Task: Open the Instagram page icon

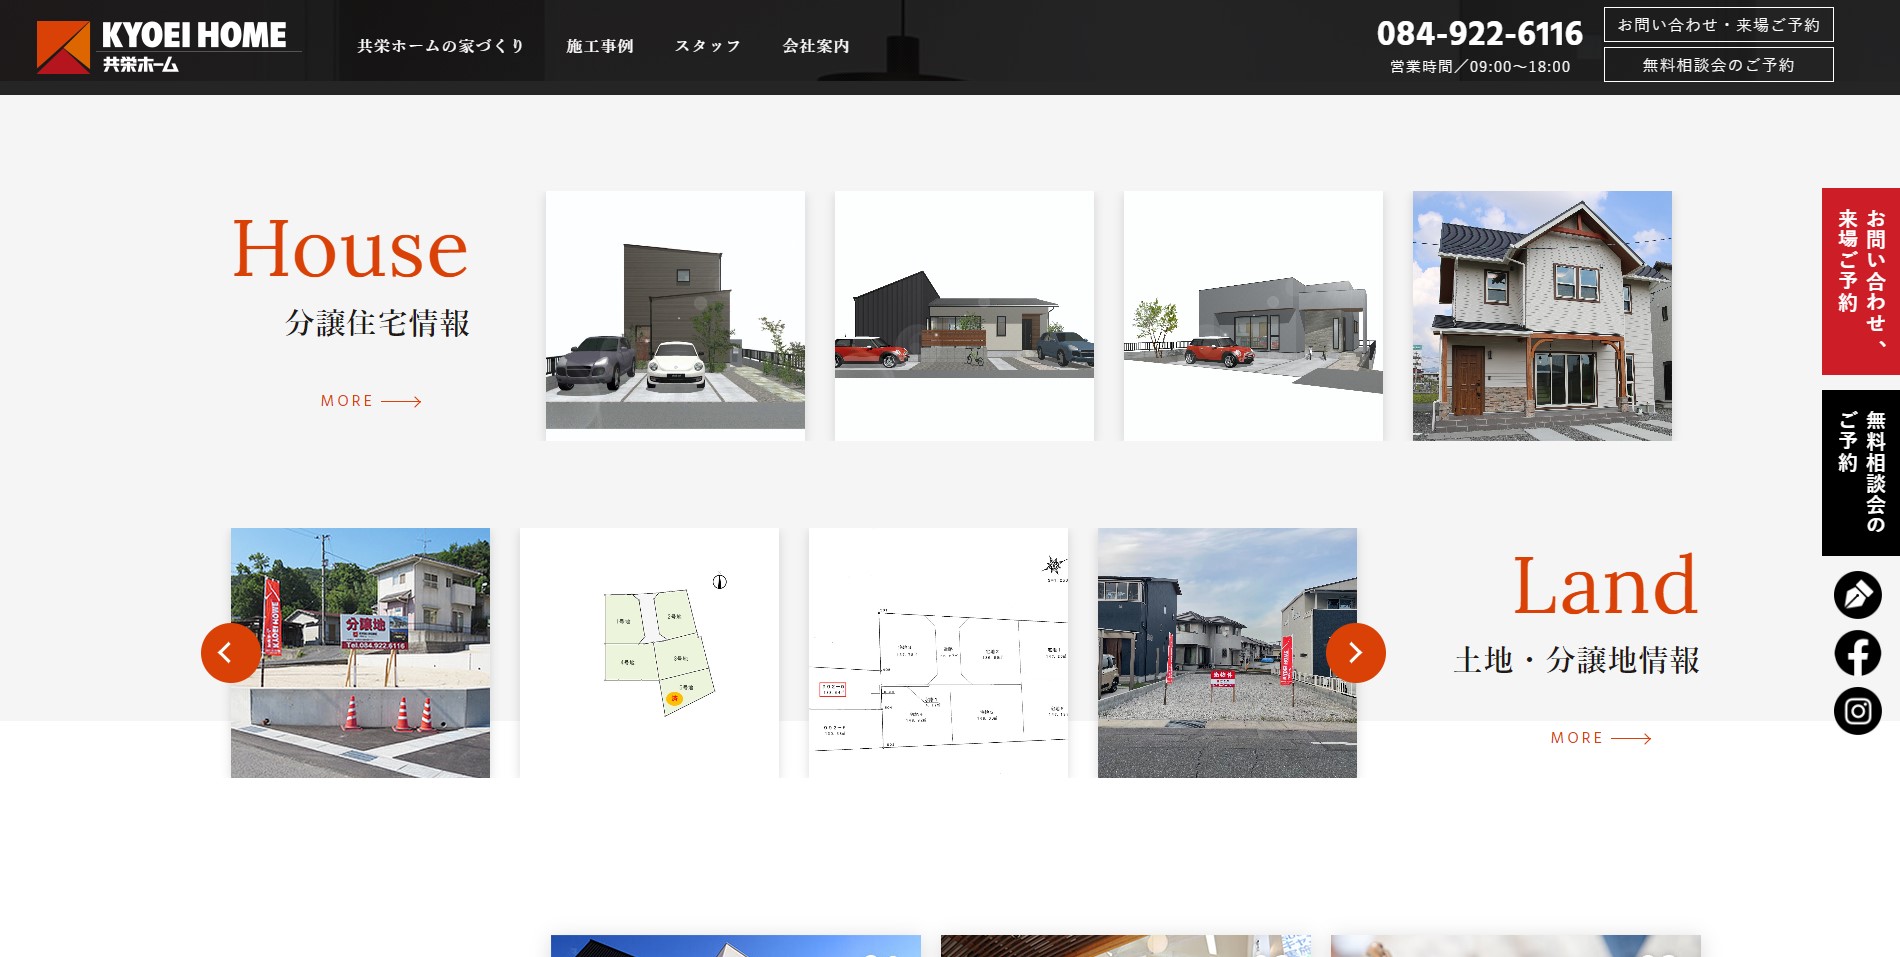Action: [1857, 711]
